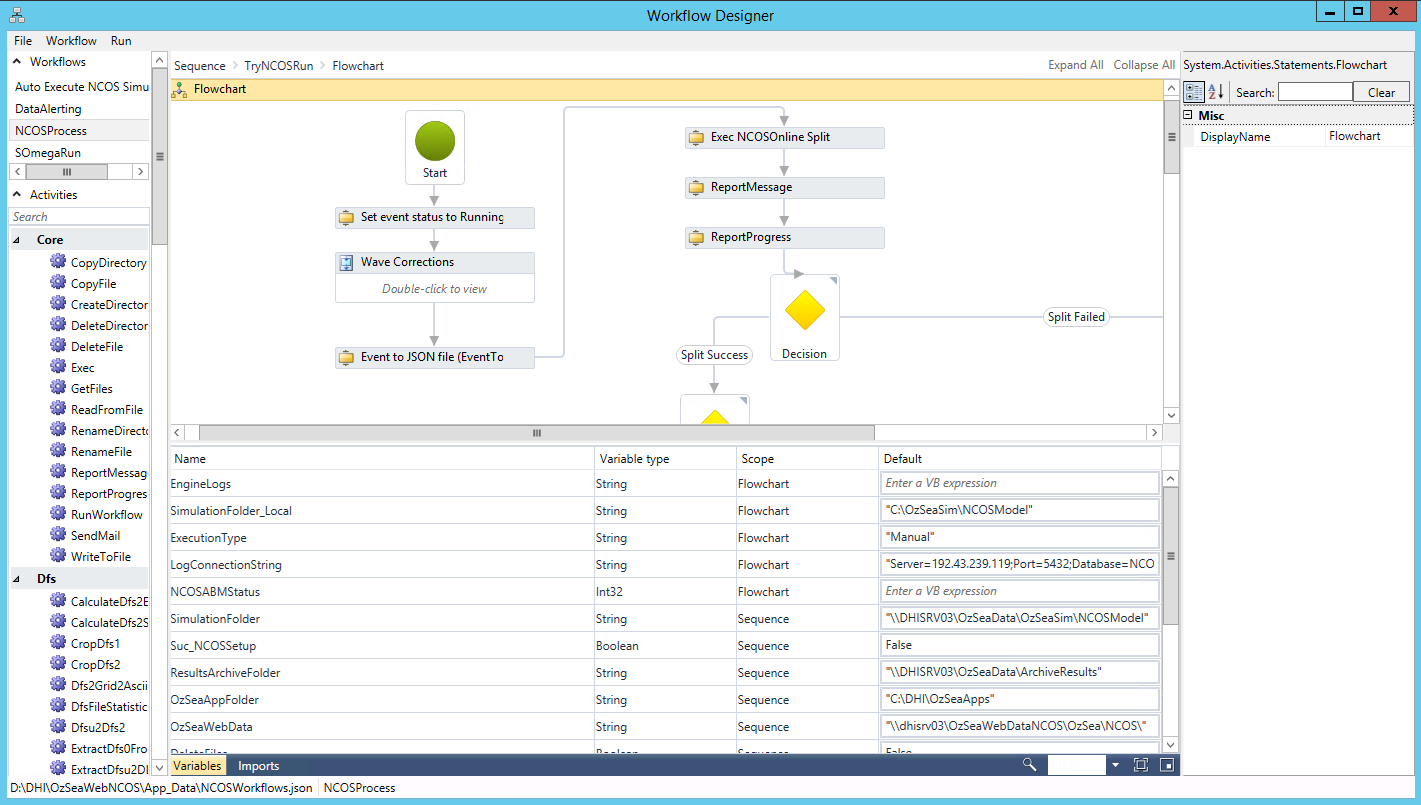Image resolution: width=1421 pixels, height=805 pixels.
Task: Click the GetFiles activity gear icon
Action: pyautogui.click(x=58, y=388)
